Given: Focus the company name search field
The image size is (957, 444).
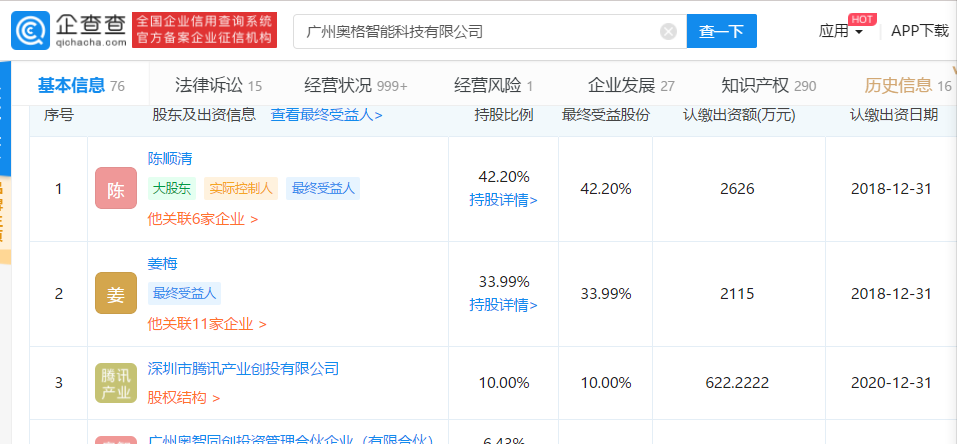Looking at the screenshot, I should [490, 31].
